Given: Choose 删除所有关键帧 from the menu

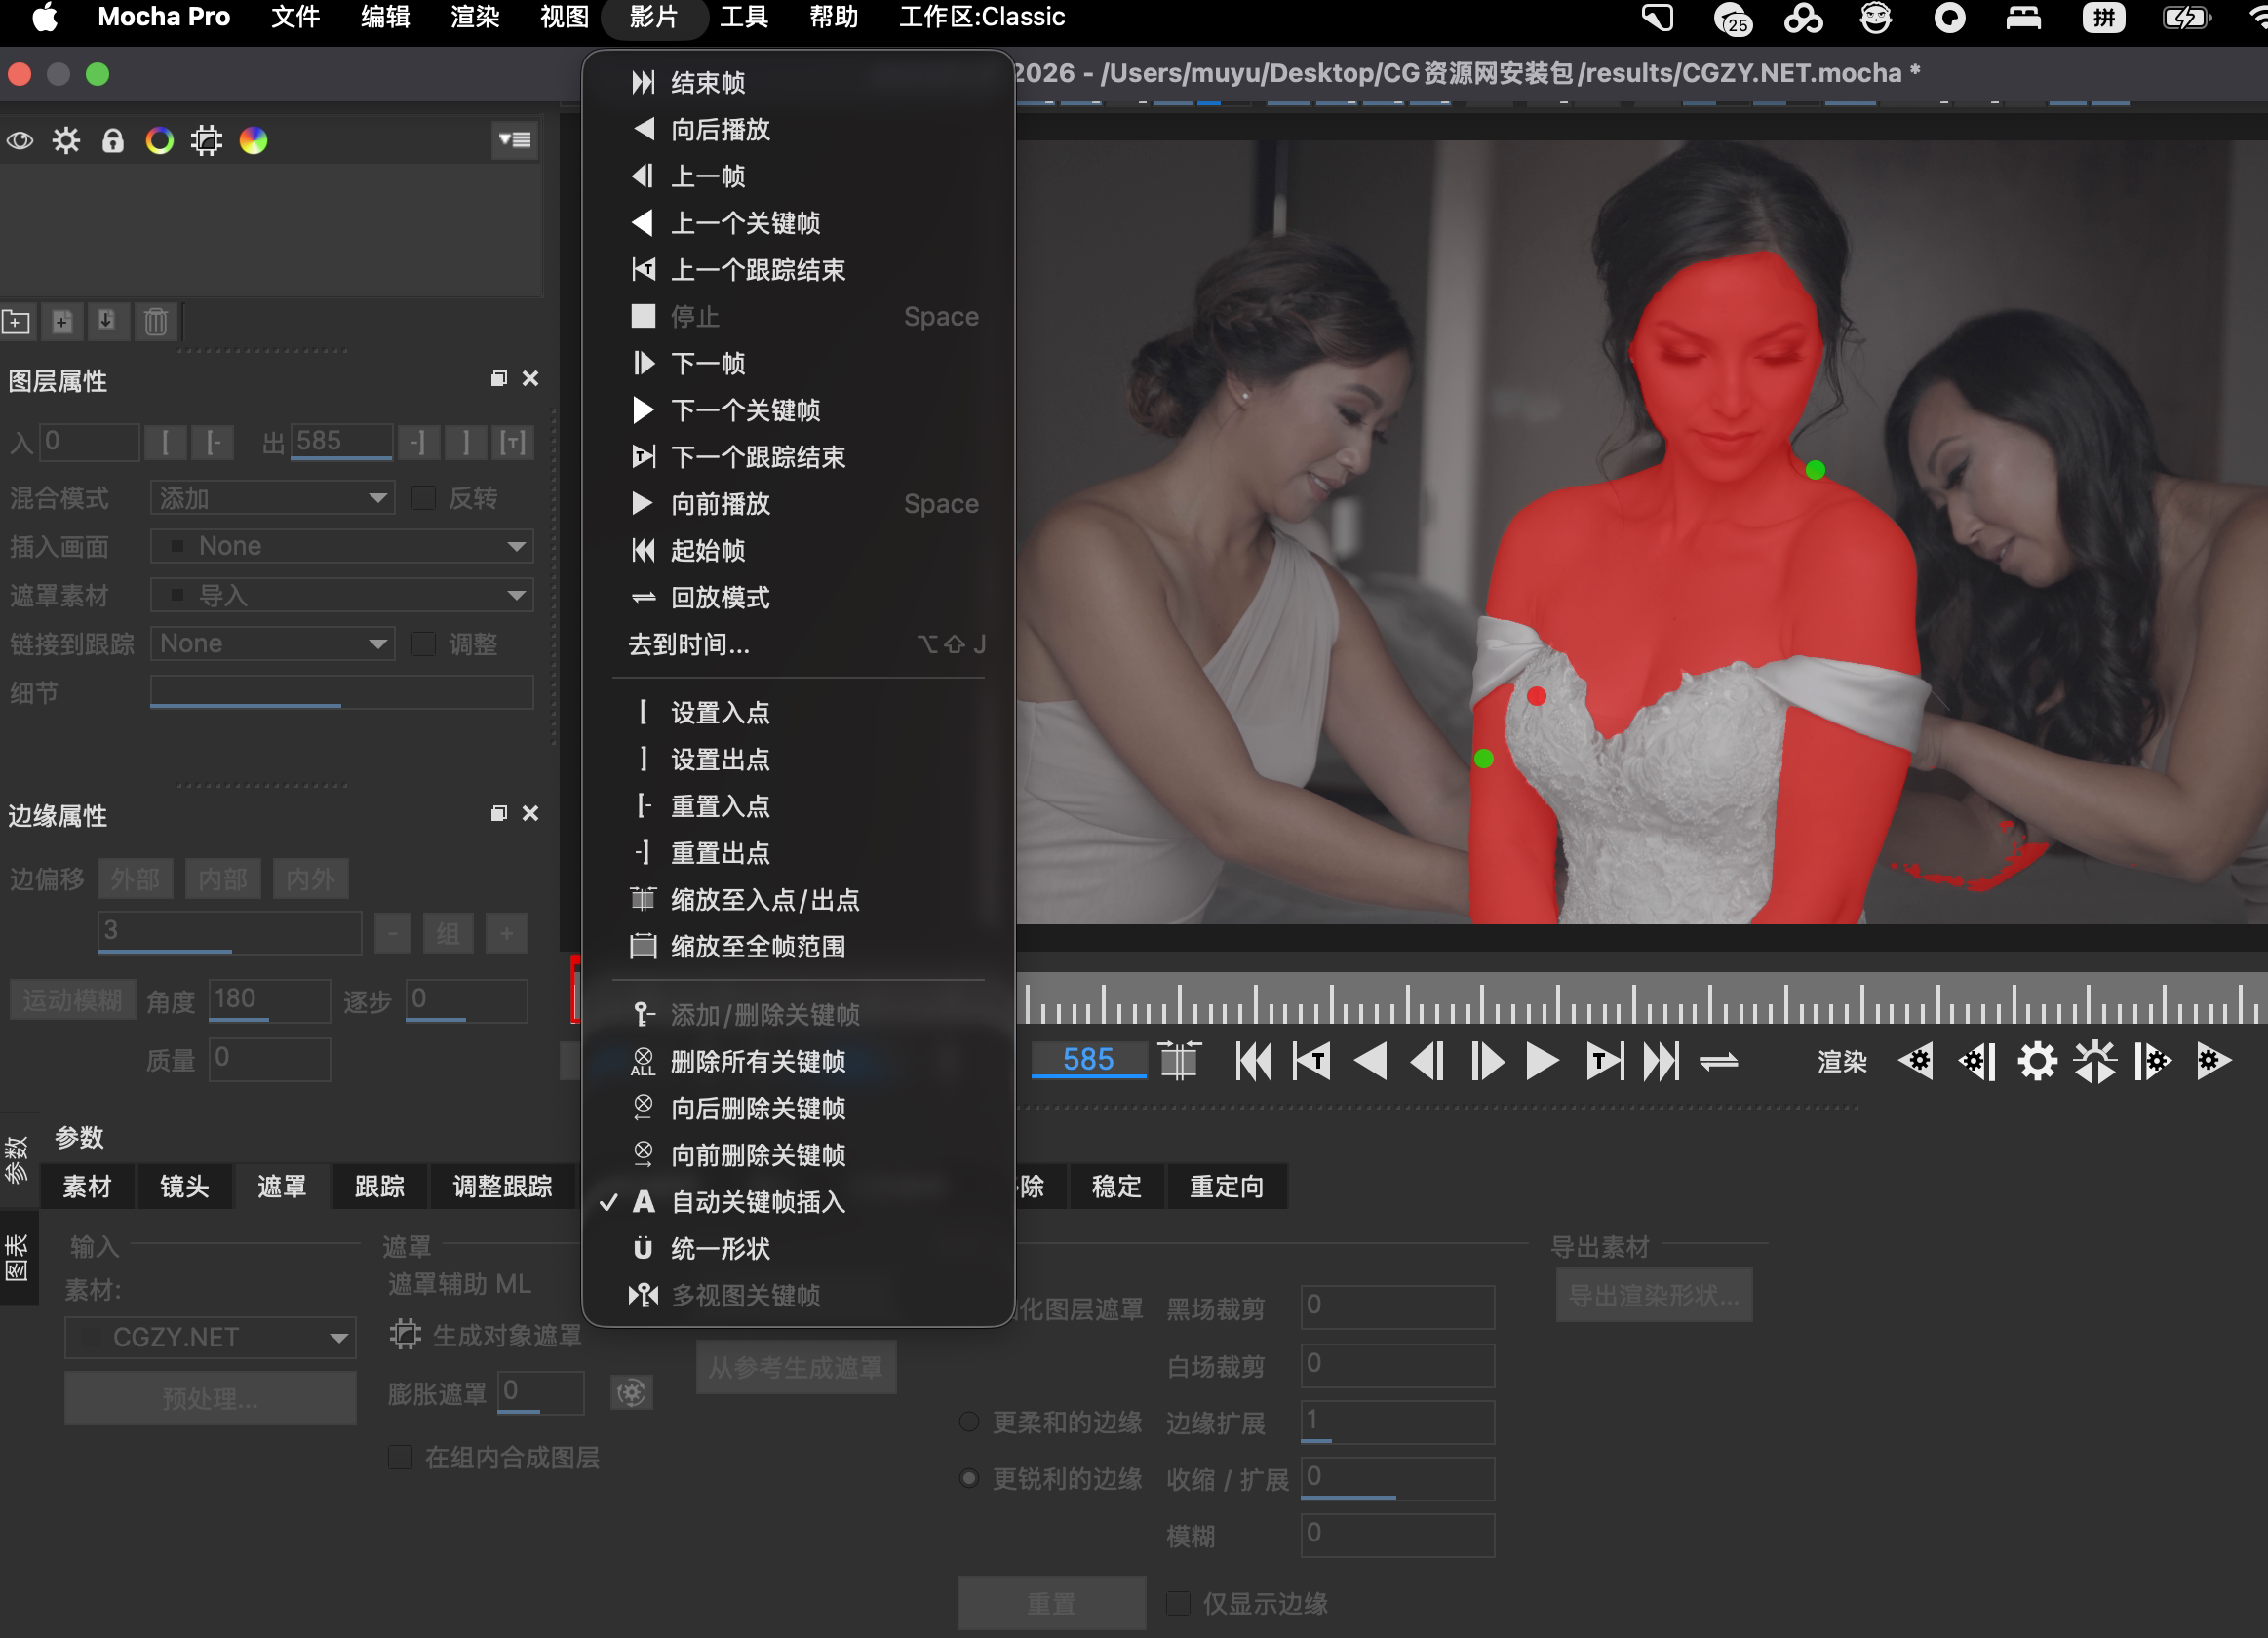Looking at the screenshot, I should pos(757,1060).
